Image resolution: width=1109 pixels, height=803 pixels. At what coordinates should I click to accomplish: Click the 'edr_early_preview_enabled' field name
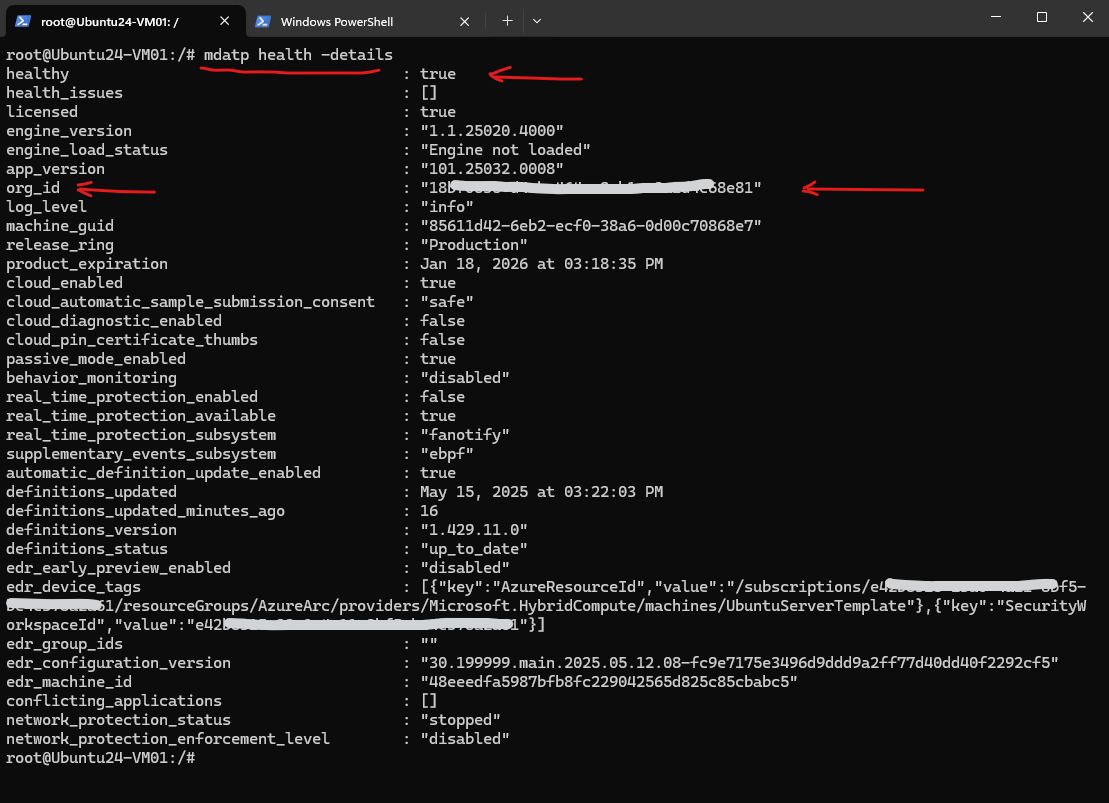[x=118, y=568]
